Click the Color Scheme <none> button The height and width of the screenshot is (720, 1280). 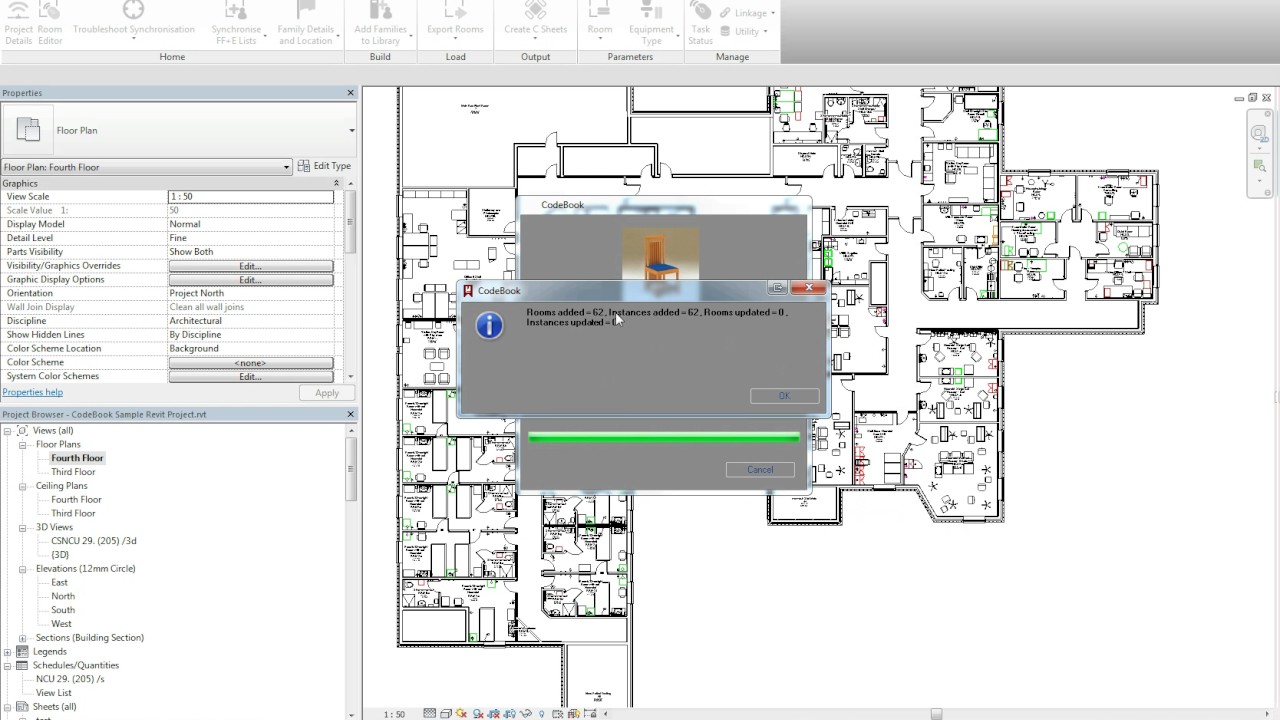click(250, 363)
